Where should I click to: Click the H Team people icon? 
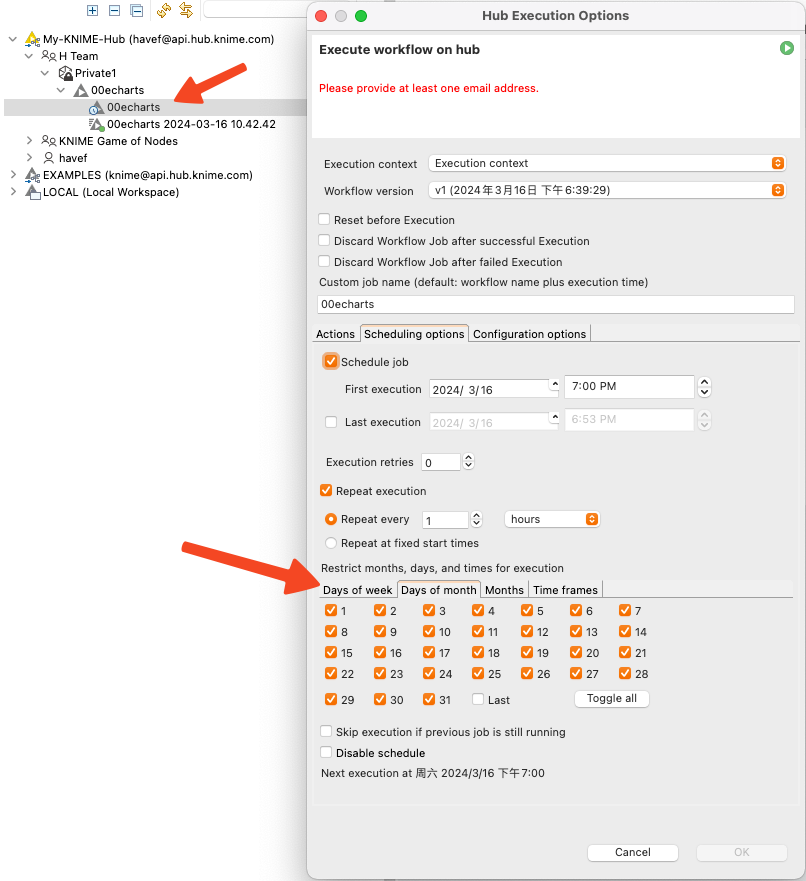pyautogui.click(x=49, y=56)
